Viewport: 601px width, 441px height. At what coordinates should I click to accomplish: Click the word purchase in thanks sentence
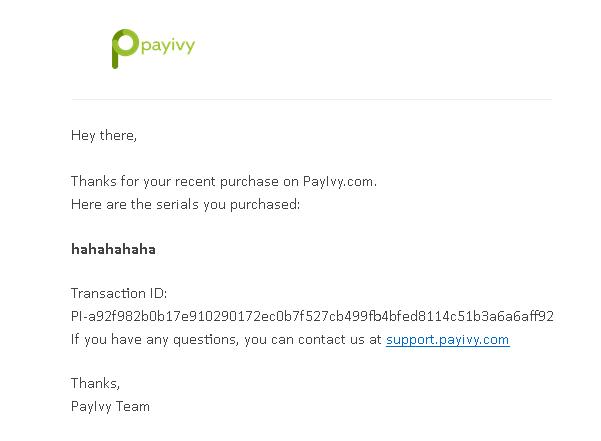[x=249, y=182]
